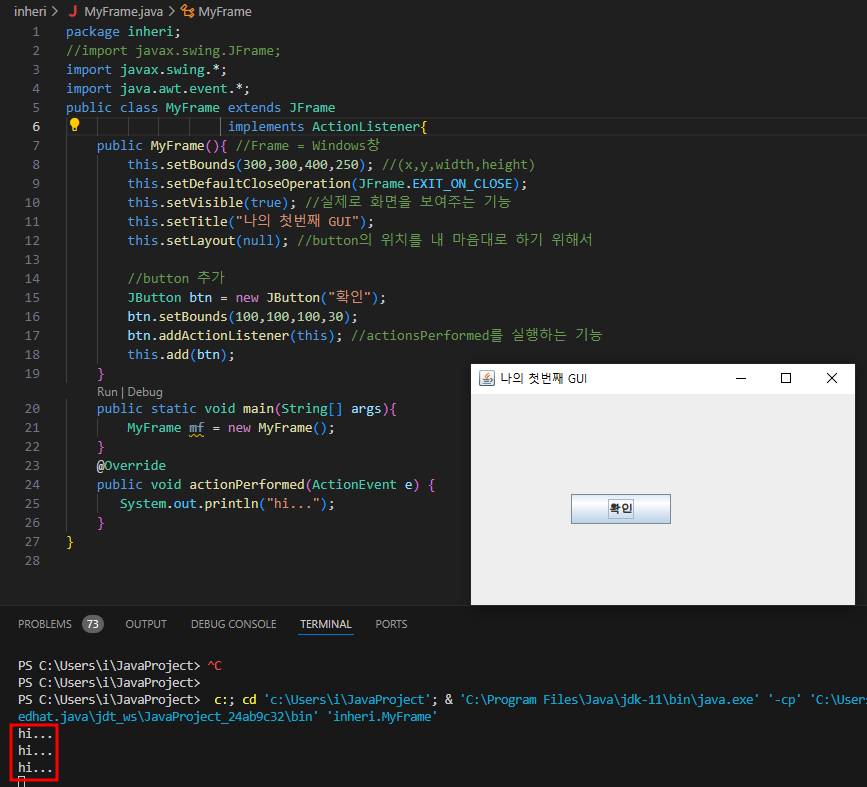The image size is (867, 787).
Task: Click the terminal cursor input position
Action: click(x=22, y=781)
